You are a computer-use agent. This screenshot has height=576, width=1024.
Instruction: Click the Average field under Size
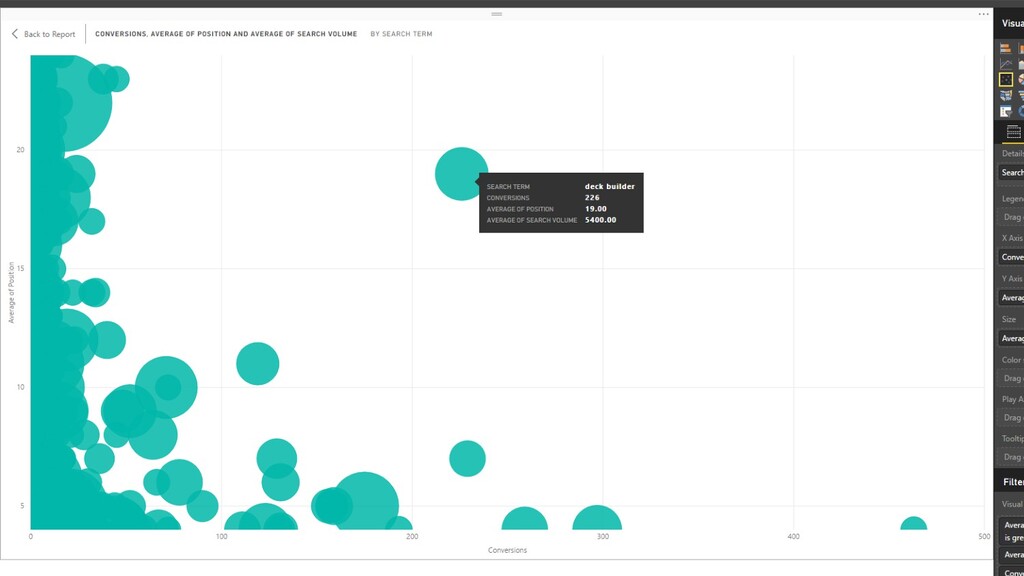tap(1012, 338)
